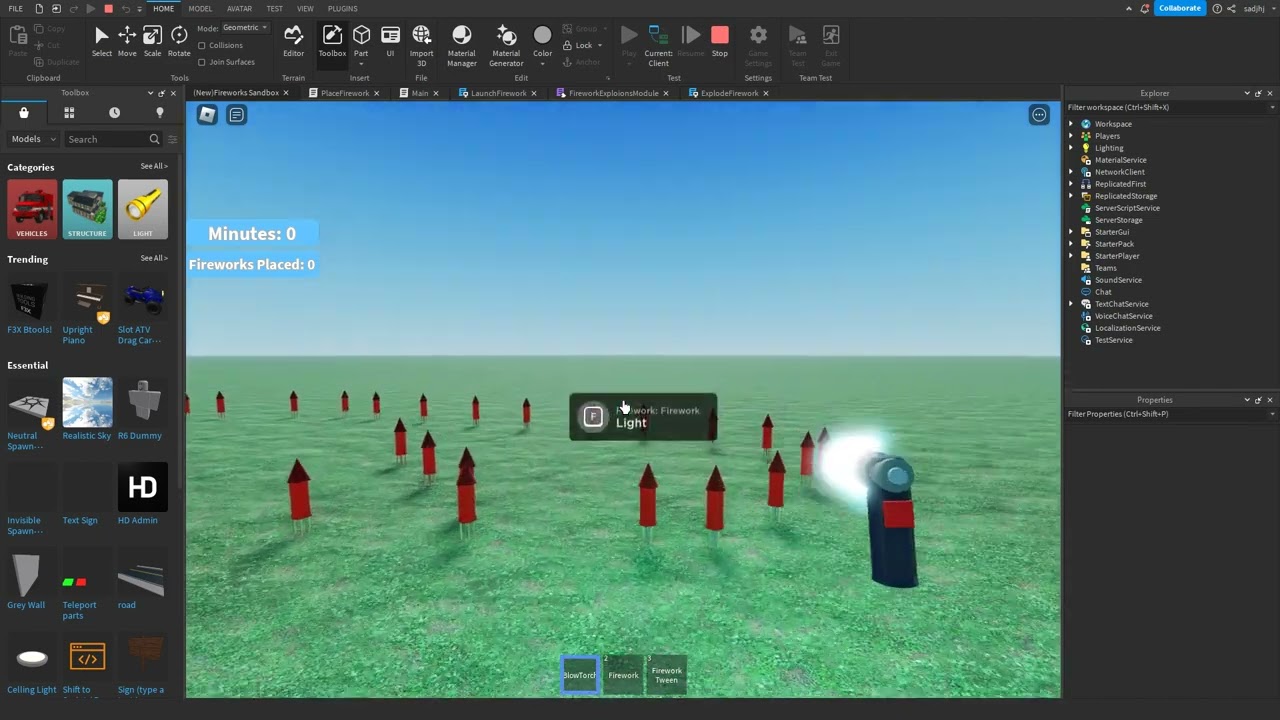Open Toolbox creations lightbulb tab
The image size is (1280, 720).
pyautogui.click(x=159, y=112)
